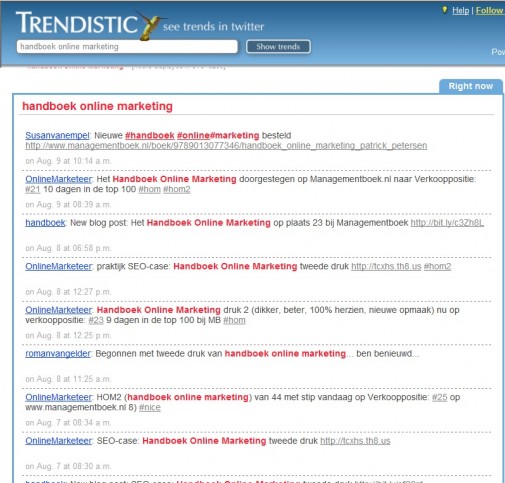Click timestamp 'on Aug. 9 at 10:14 a.m.'
Image resolution: width=505 pixels, height=483 pixels.
(68, 161)
